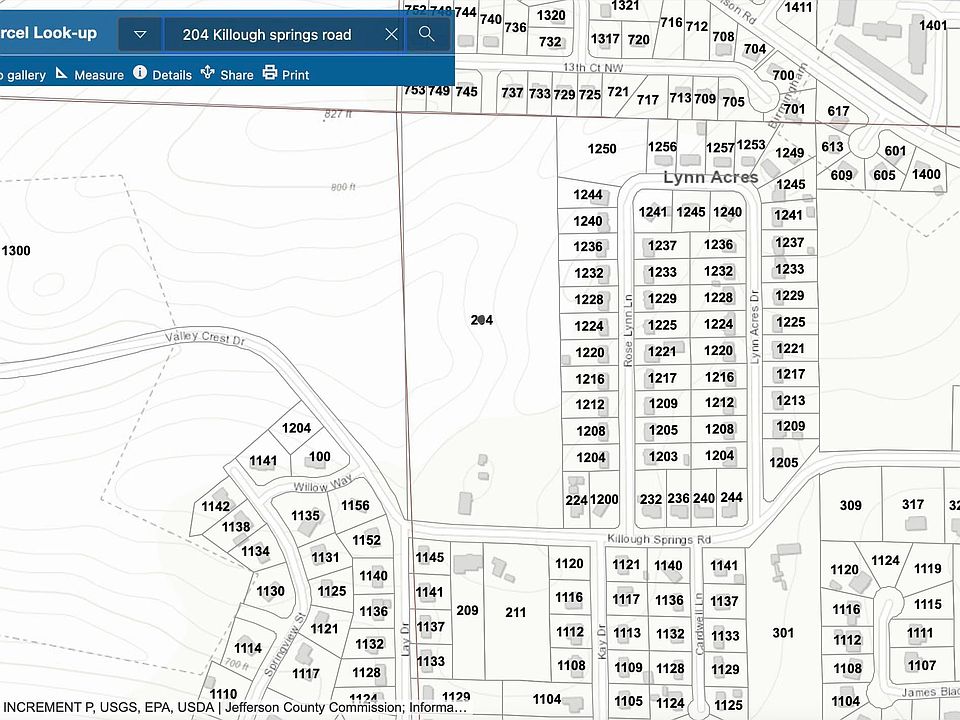This screenshot has width=960, height=720.
Task: Click parcel 301 on the map
Action: (x=783, y=632)
